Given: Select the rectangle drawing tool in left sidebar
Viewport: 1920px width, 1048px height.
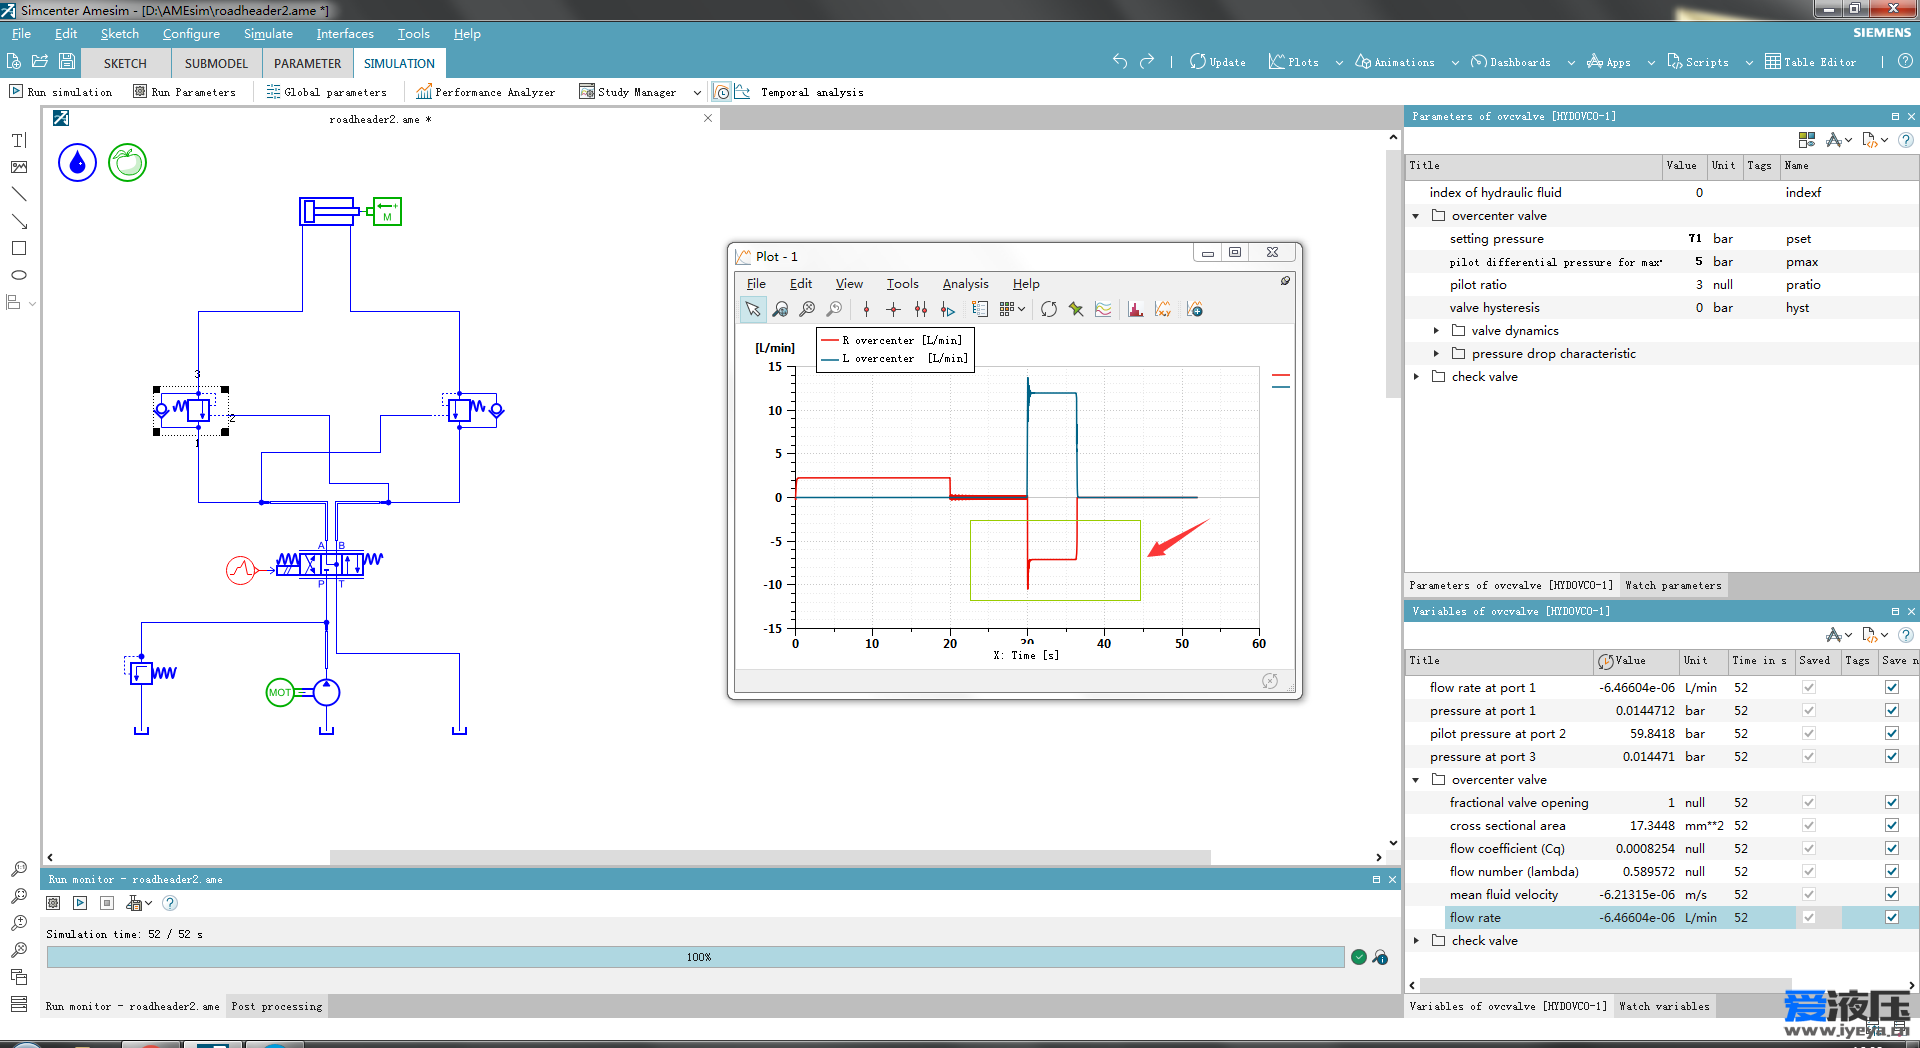Looking at the screenshot, I should point(19,248).
